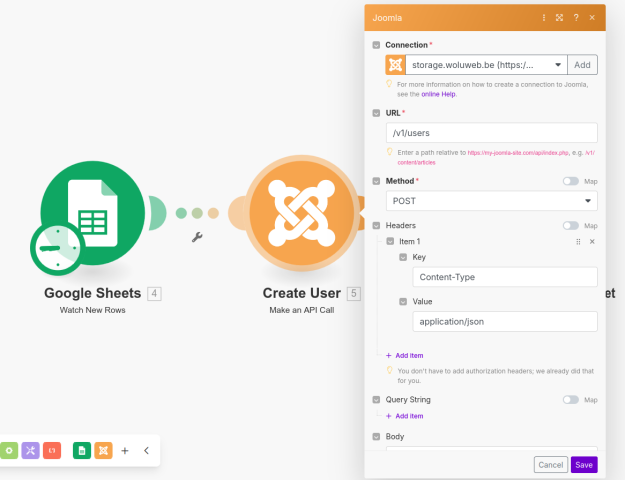Toggle the Query String checkbox

point(376,399)
